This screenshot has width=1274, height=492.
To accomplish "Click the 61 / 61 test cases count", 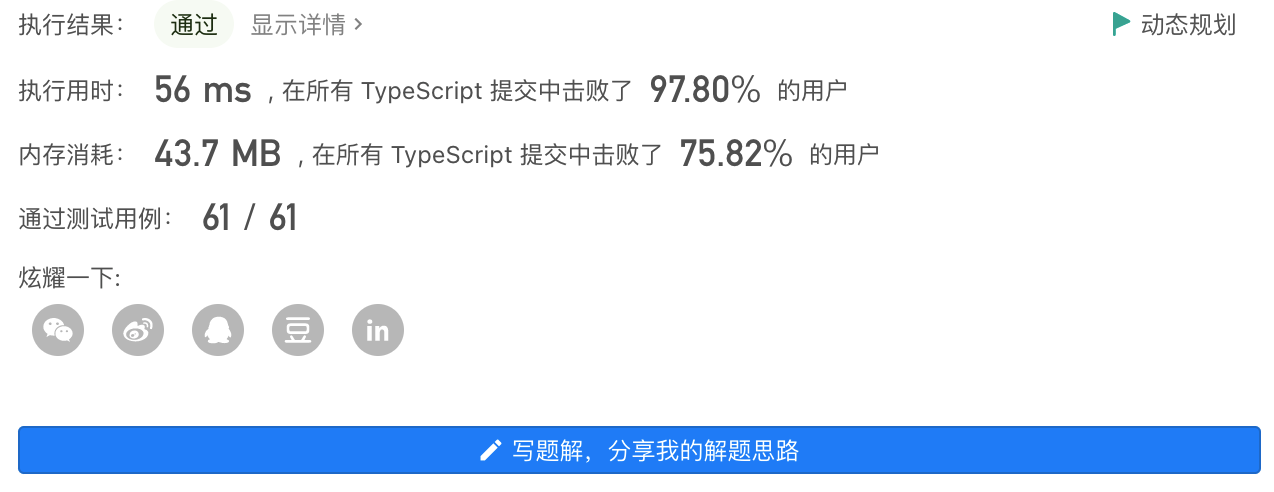I will [x=250, y=217].
